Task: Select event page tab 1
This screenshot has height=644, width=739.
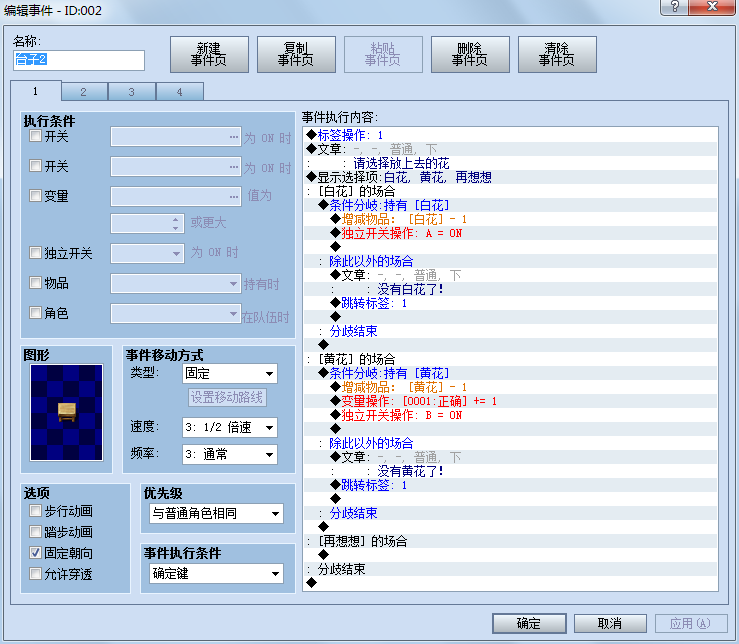Action: pyautogui.click(x=35, y=91)
